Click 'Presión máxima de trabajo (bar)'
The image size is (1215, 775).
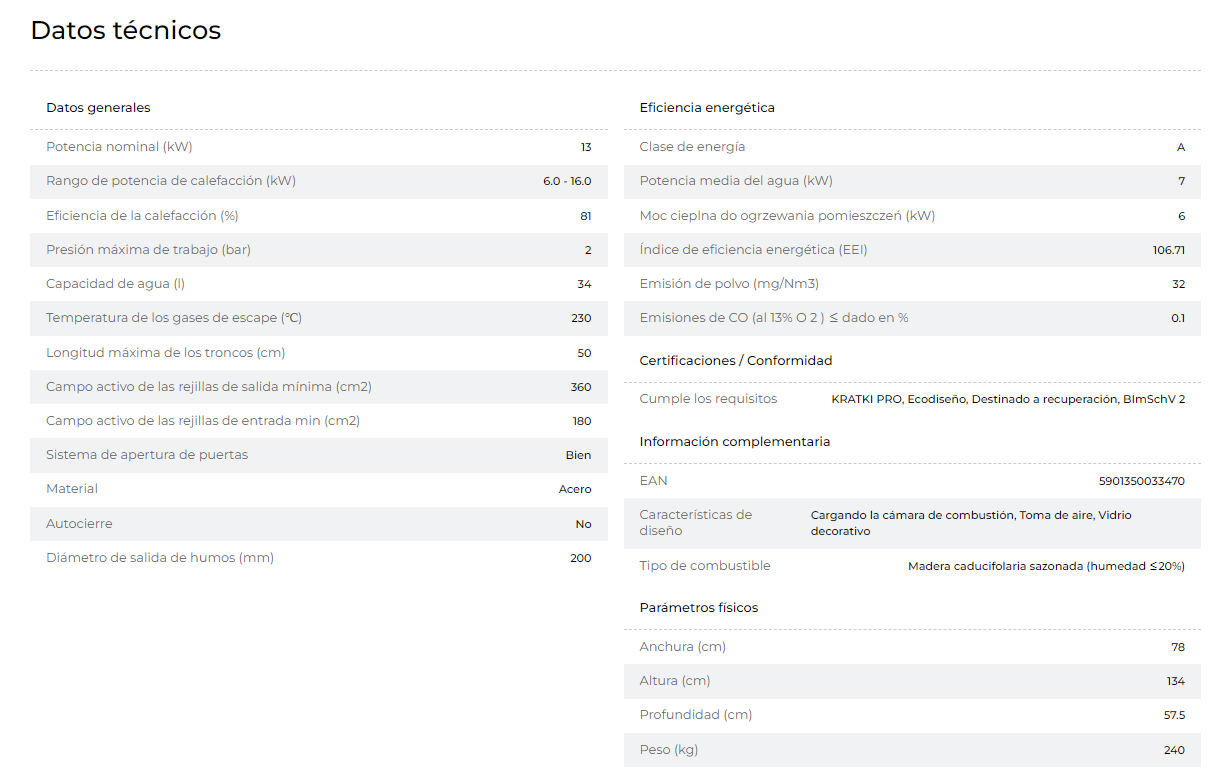[x=148, y=250]
